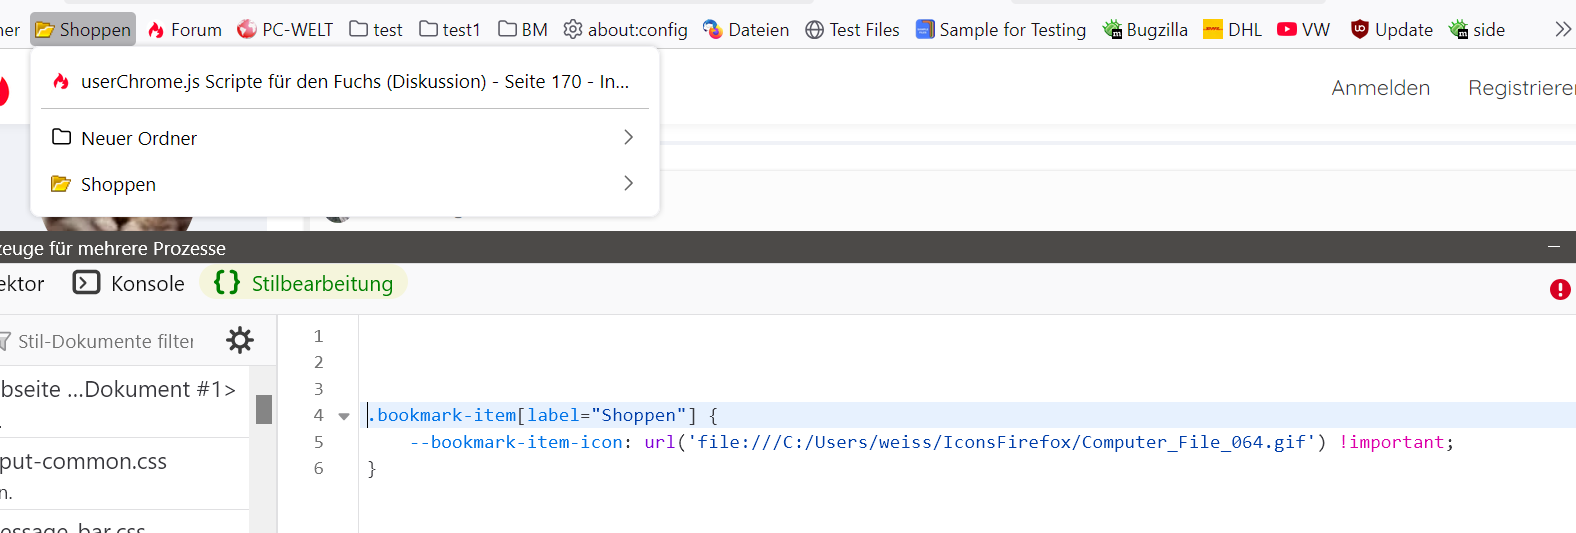Open the VW YouTube bookmark
The width and height of the screenshot is (1576, 533).
tap(1303, 30)
